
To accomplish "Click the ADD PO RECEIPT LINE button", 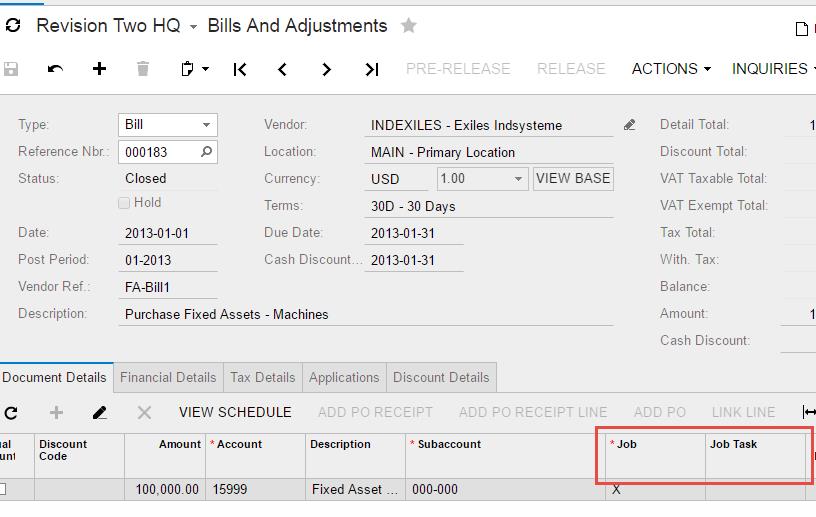I will [533, 412].
